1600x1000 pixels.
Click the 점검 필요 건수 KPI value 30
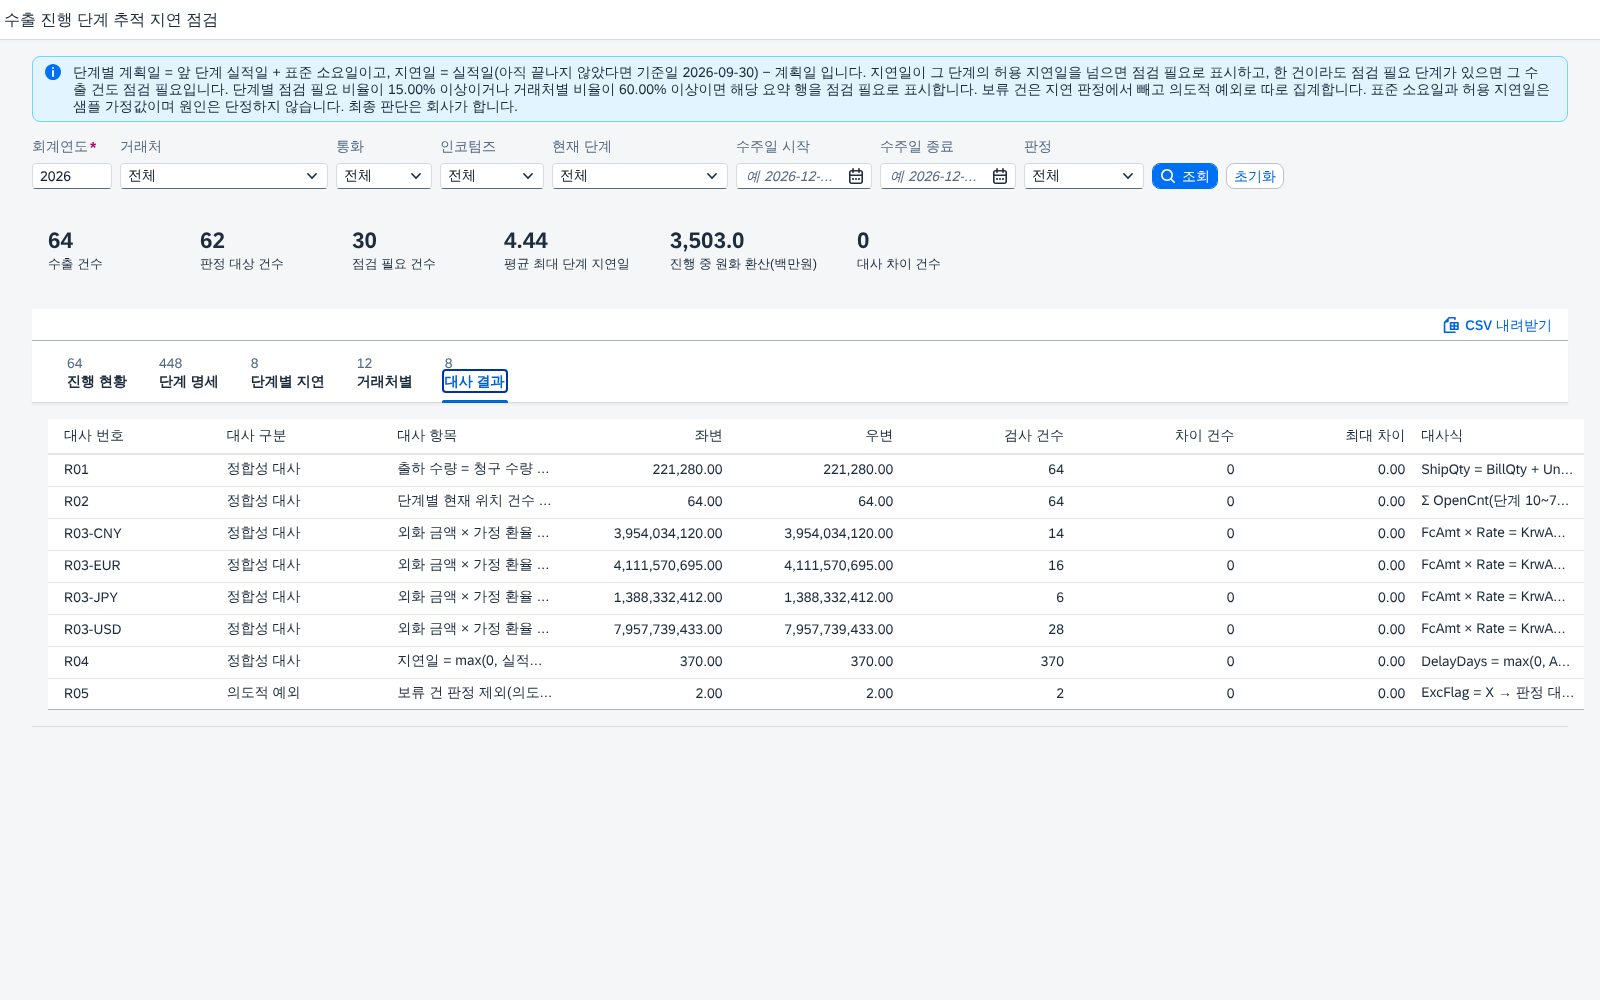364,241
